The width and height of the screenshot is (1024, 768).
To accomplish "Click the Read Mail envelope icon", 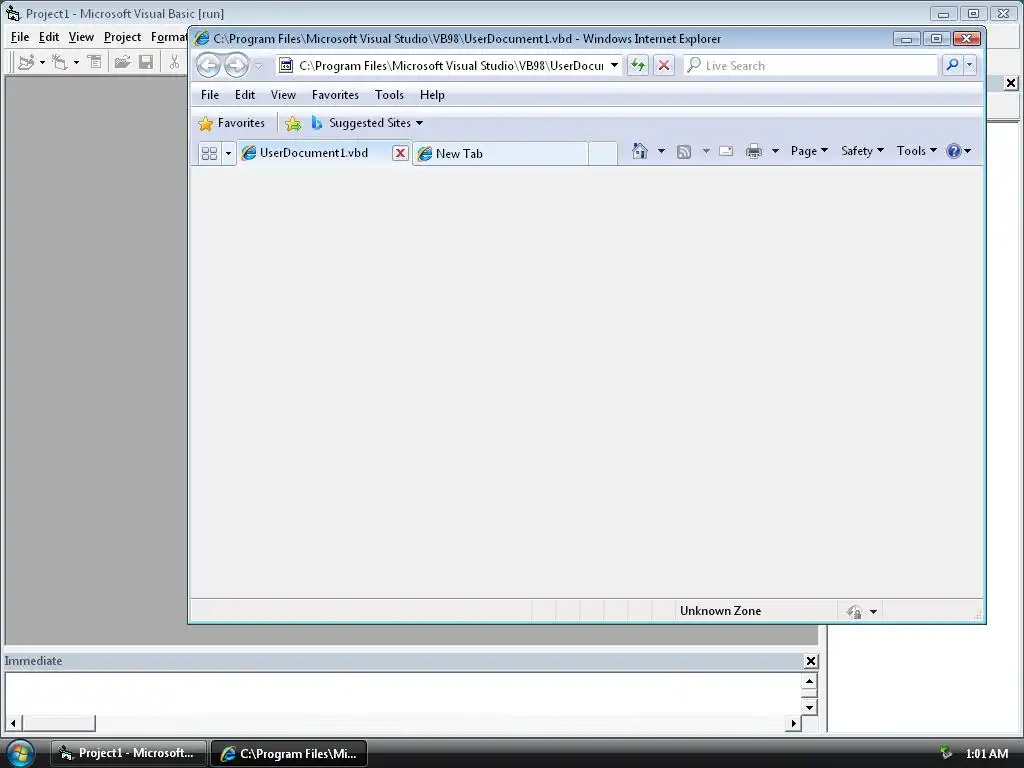I will (726, 151).
